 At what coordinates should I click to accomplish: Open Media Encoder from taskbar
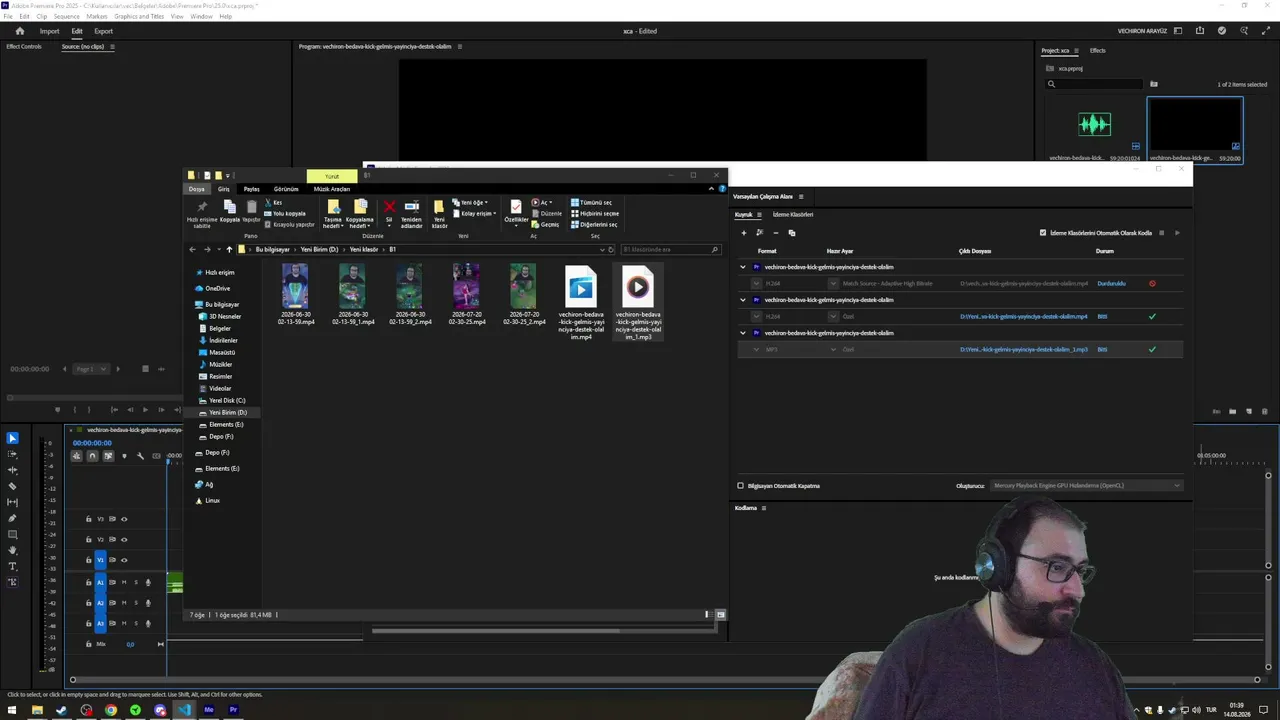coord(209,710)
